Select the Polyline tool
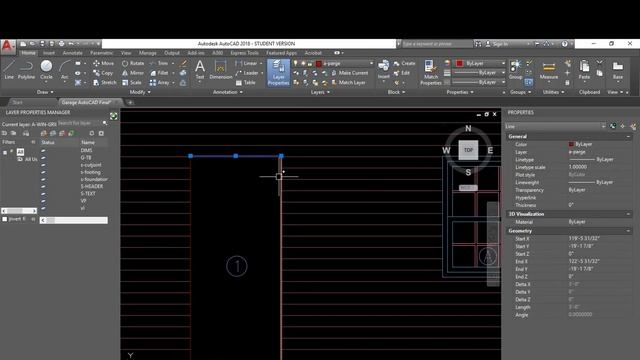This screenshot has height=360, width=640. 26,69
